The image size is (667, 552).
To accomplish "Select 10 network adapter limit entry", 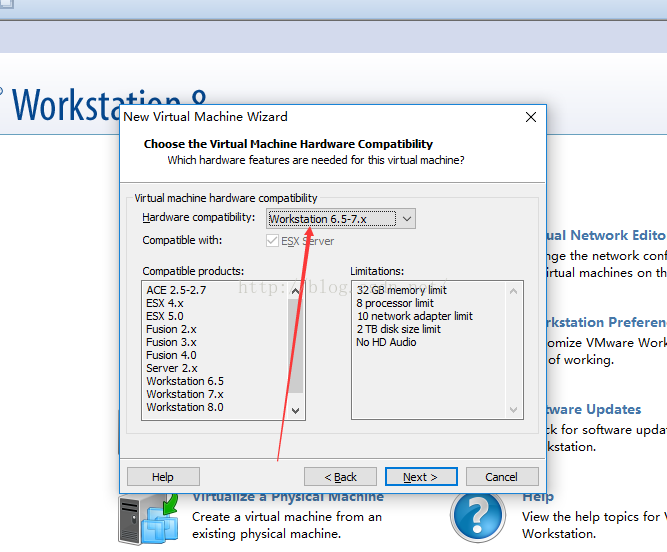I will (x=415, y=316).
